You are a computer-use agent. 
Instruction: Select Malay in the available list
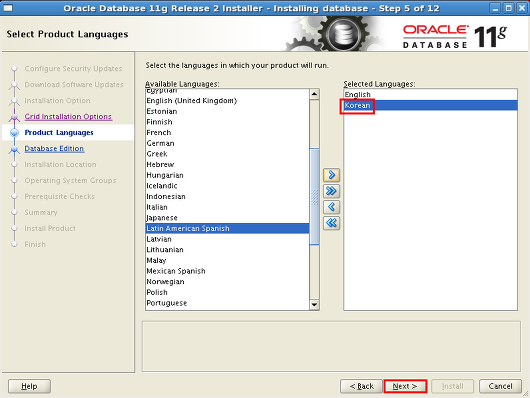pos(227,260)
